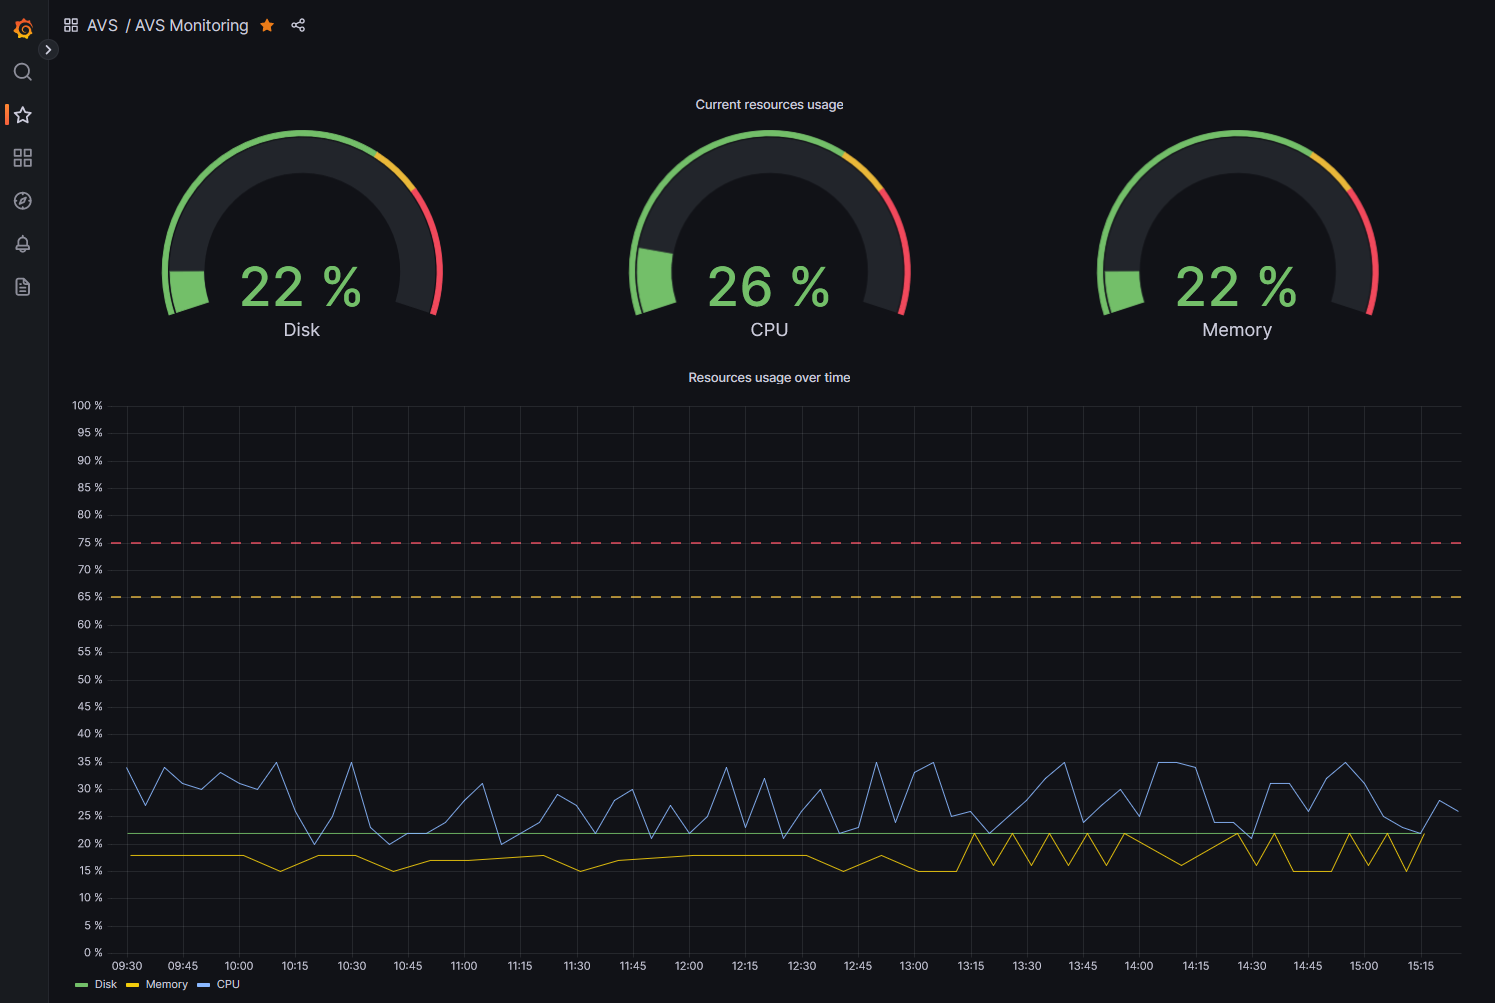This screenshot has height=1003, width=1495.
Task: Click the Memory gauge 22 % value
Action: coord(1237,287)
